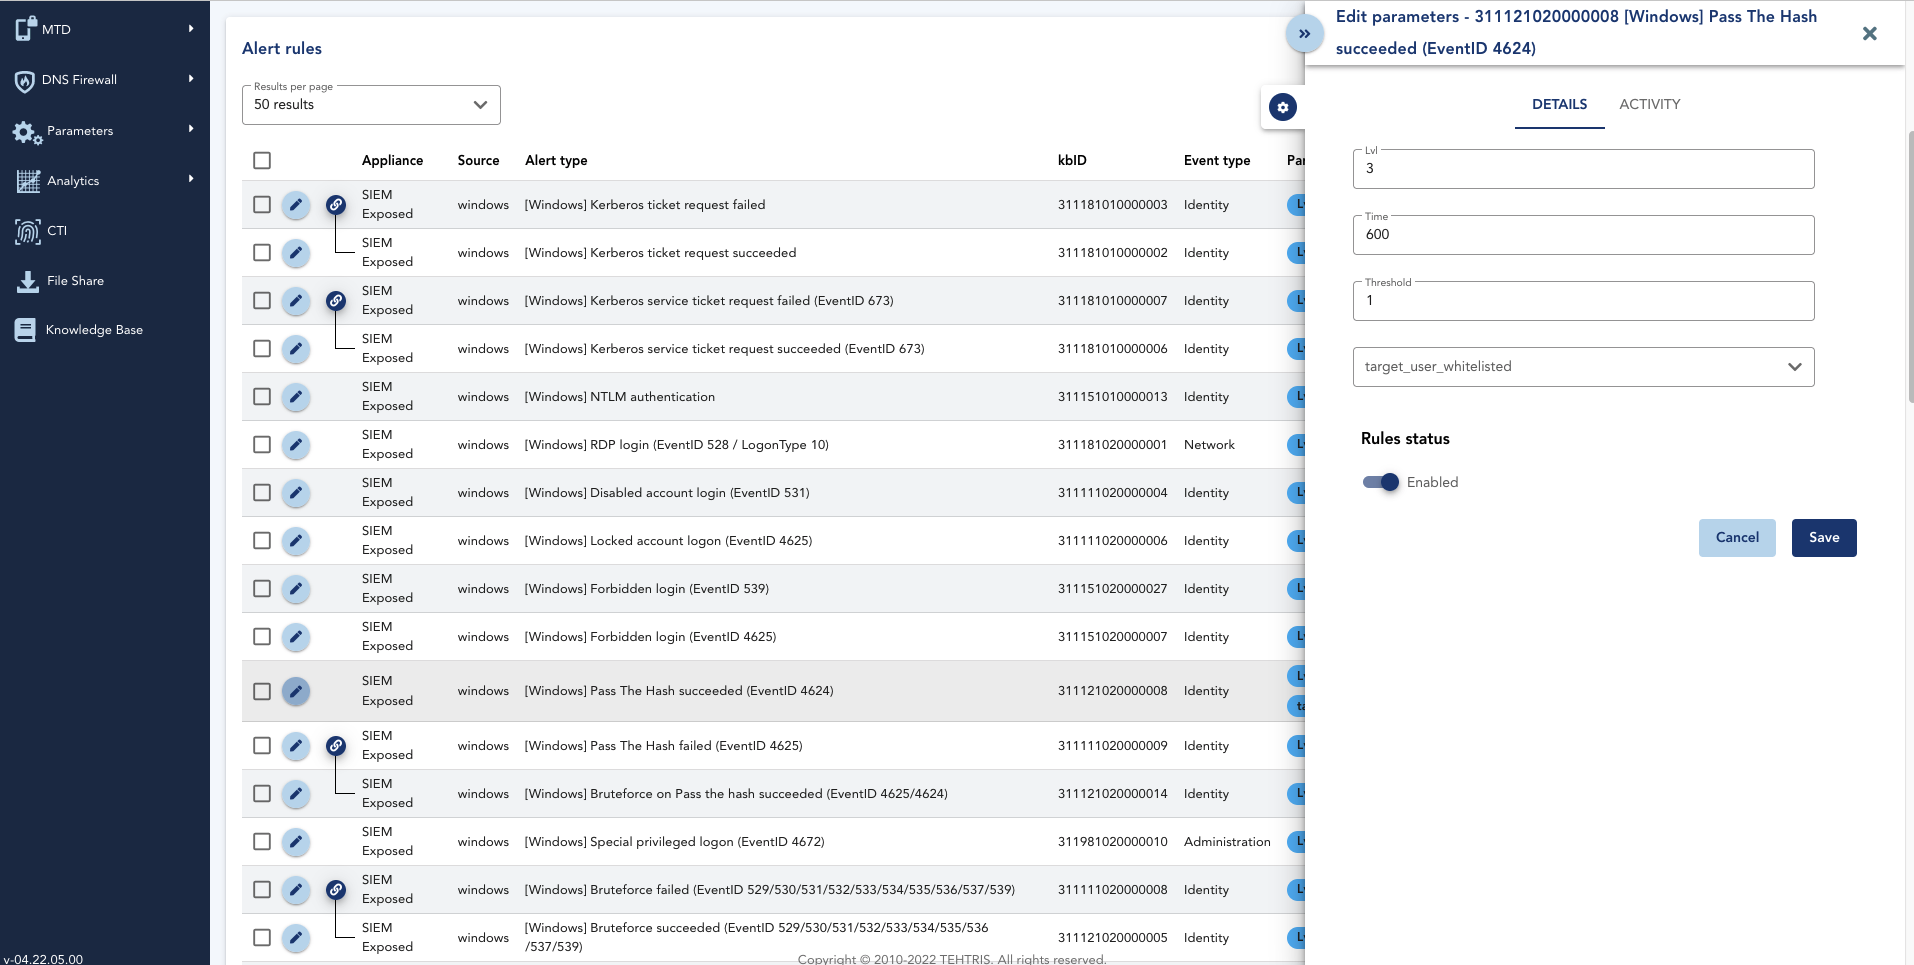1914x965 pixels.
Task: Check Pass The Hash succeeded row
Action: [x=262, y=691]
